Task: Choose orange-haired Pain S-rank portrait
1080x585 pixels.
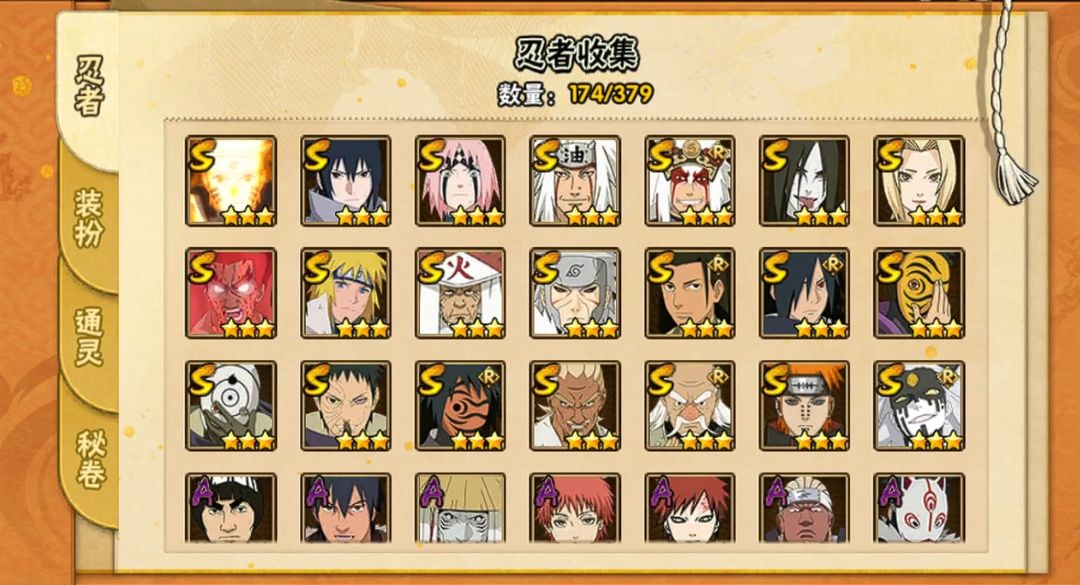Action: tap(804, 406)
